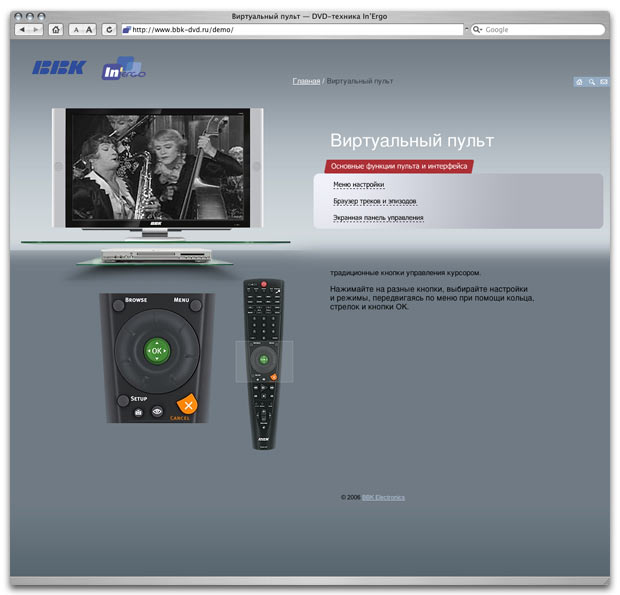Open the "Меню настройки" link
620x595 pixels.
[x=358, y=185]
